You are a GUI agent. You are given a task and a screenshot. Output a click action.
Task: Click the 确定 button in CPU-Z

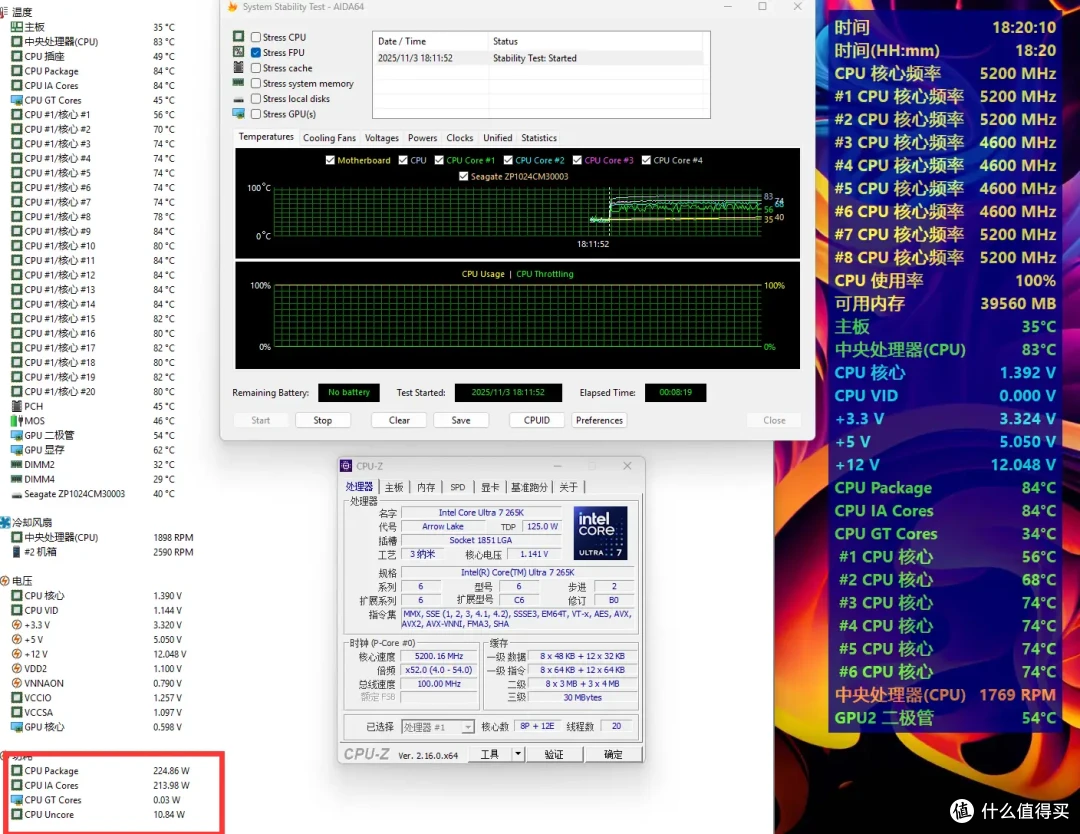[x=613, y=754]
